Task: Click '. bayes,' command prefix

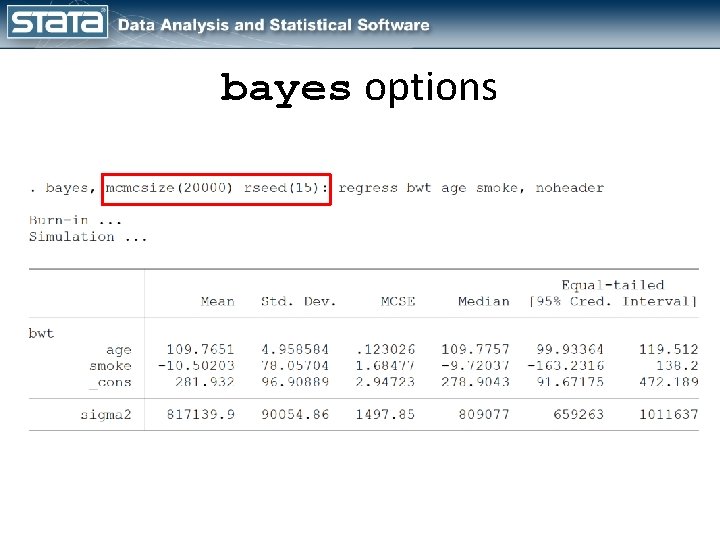Action: pos(62,188)
